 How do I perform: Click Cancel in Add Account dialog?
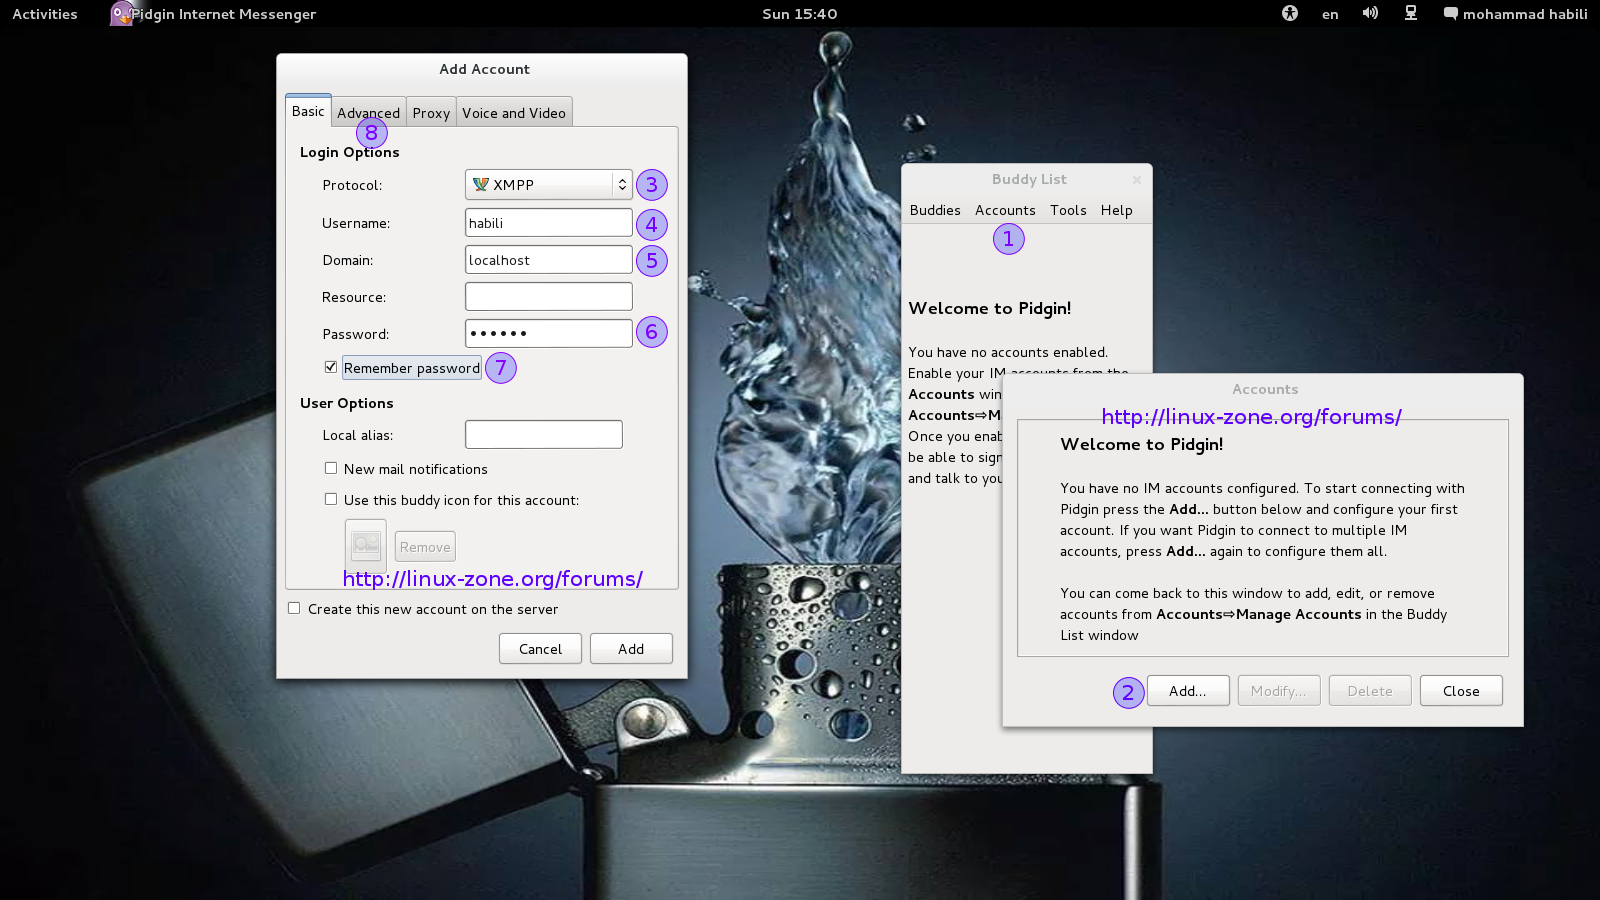[540, 649]
